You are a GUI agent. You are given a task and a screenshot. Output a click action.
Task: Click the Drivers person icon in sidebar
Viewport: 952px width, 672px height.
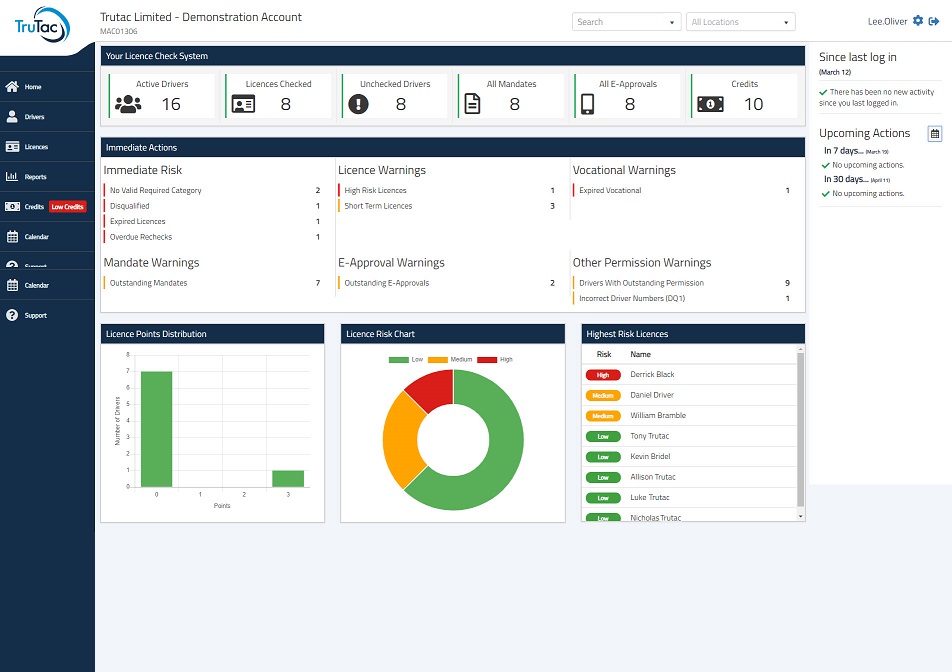tap(12, 117)
